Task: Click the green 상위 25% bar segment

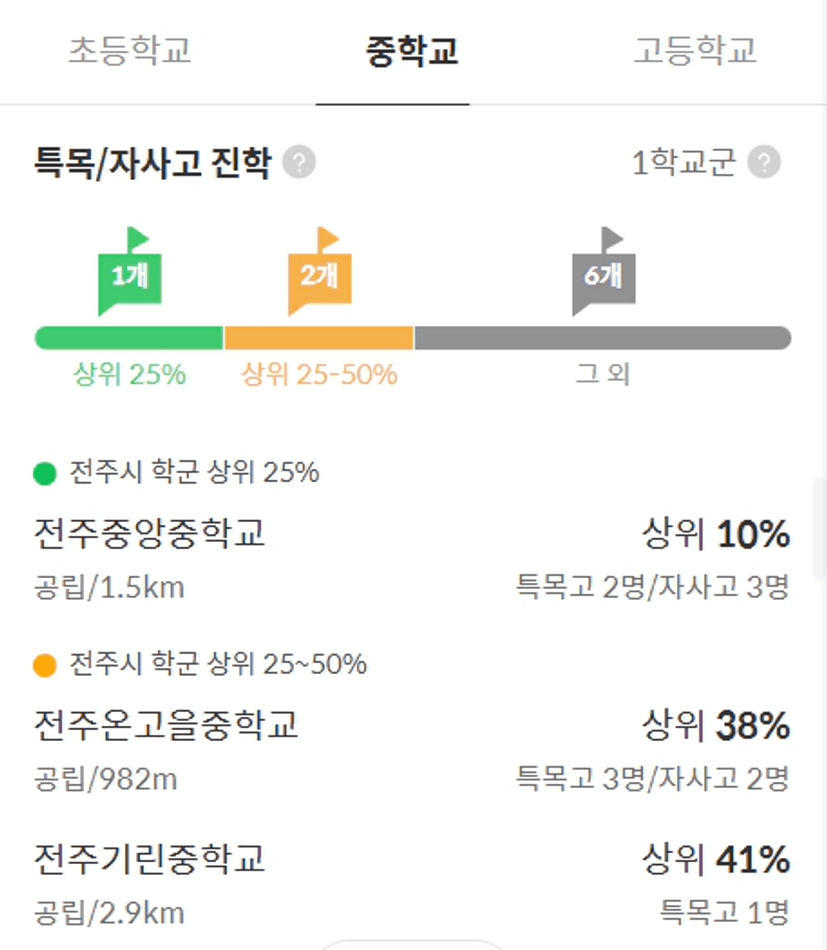Action: coord(129,338)
